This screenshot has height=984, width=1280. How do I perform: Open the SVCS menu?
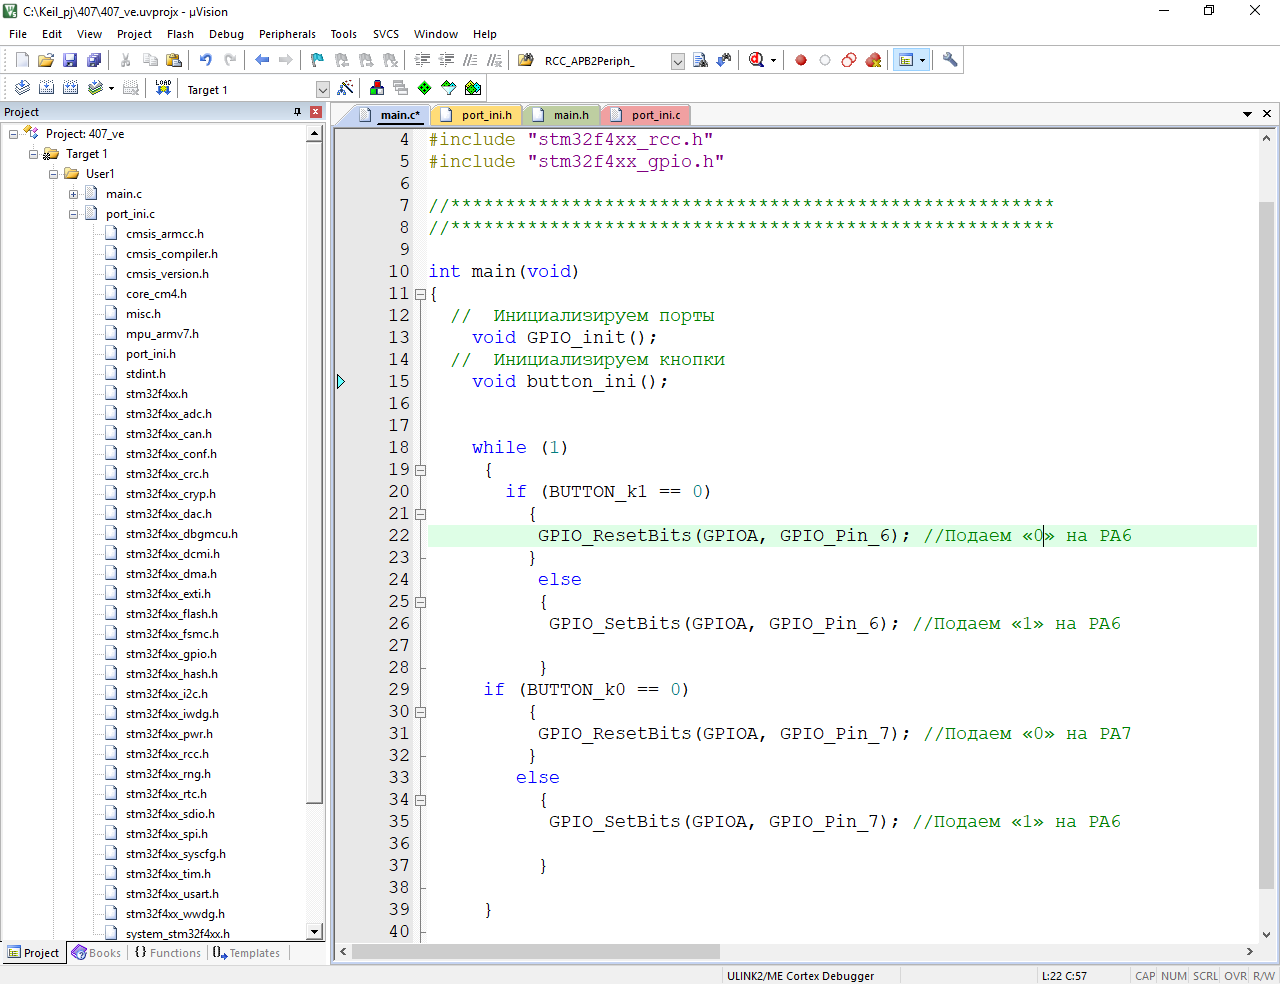pyautogui.click(x=386, y=34)
